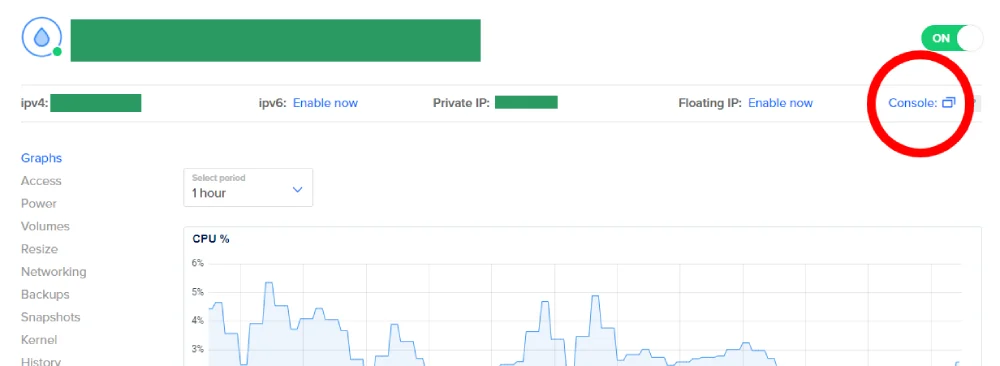Screen dimensions: 1000x366
Task: Select Resize in the sidebar
Action: click(x=40, y=249)
